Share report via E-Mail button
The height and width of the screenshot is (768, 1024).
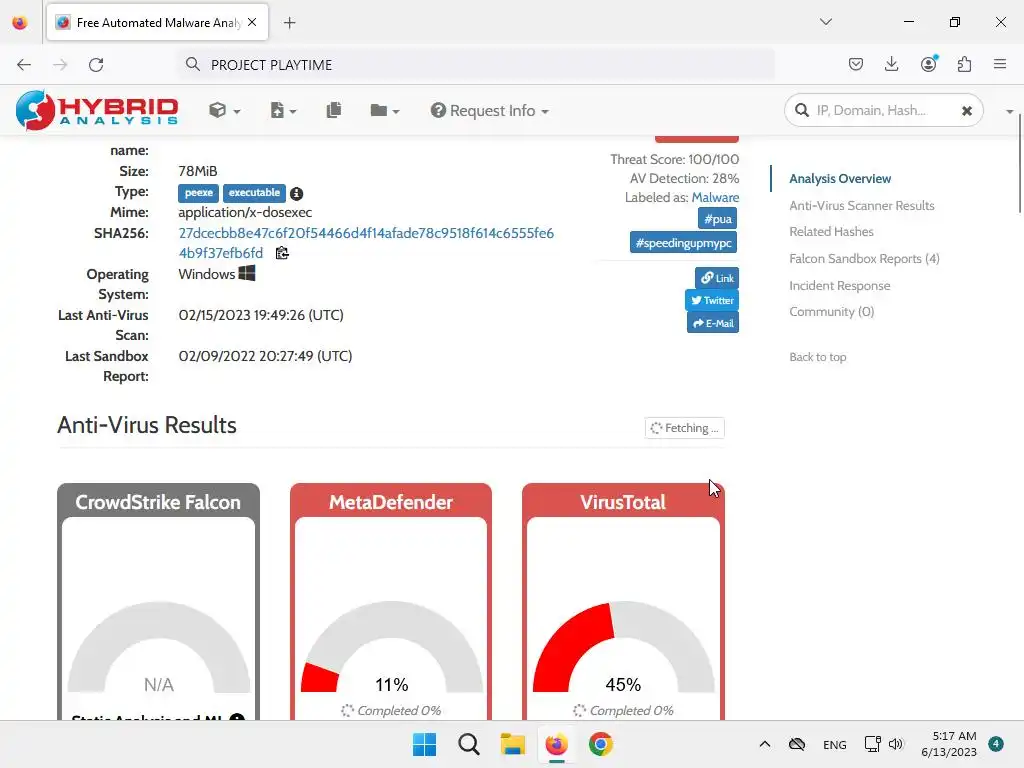[713, 323]
